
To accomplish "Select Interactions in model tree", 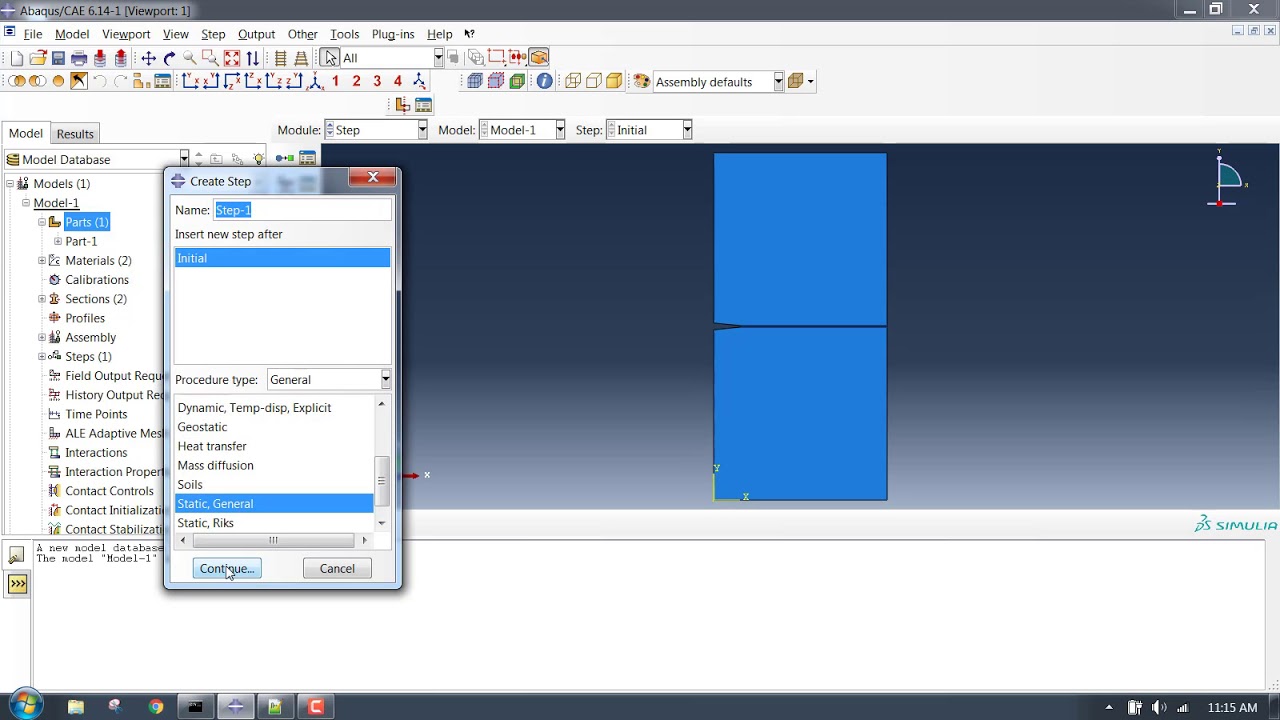I will pyautogui.click(x=96, y=452).
